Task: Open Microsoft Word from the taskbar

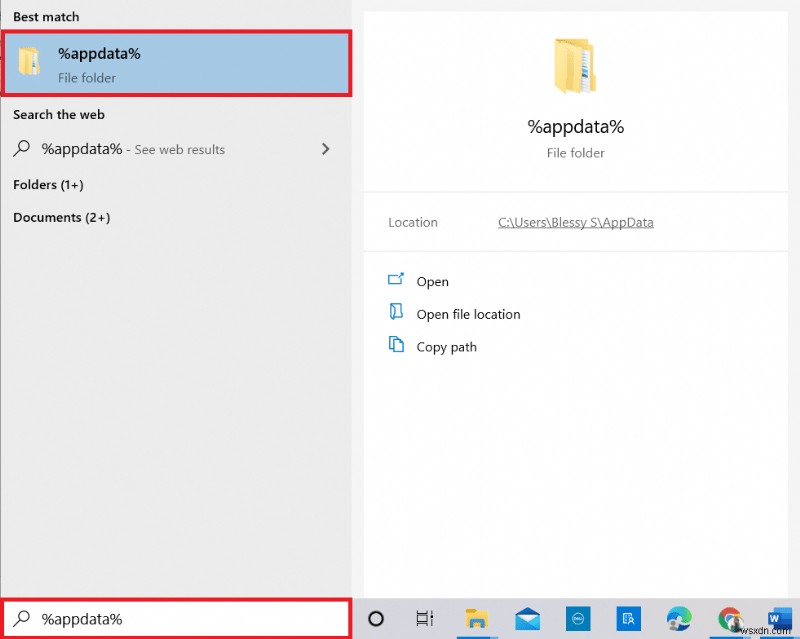Action: [x=779, y=620]
